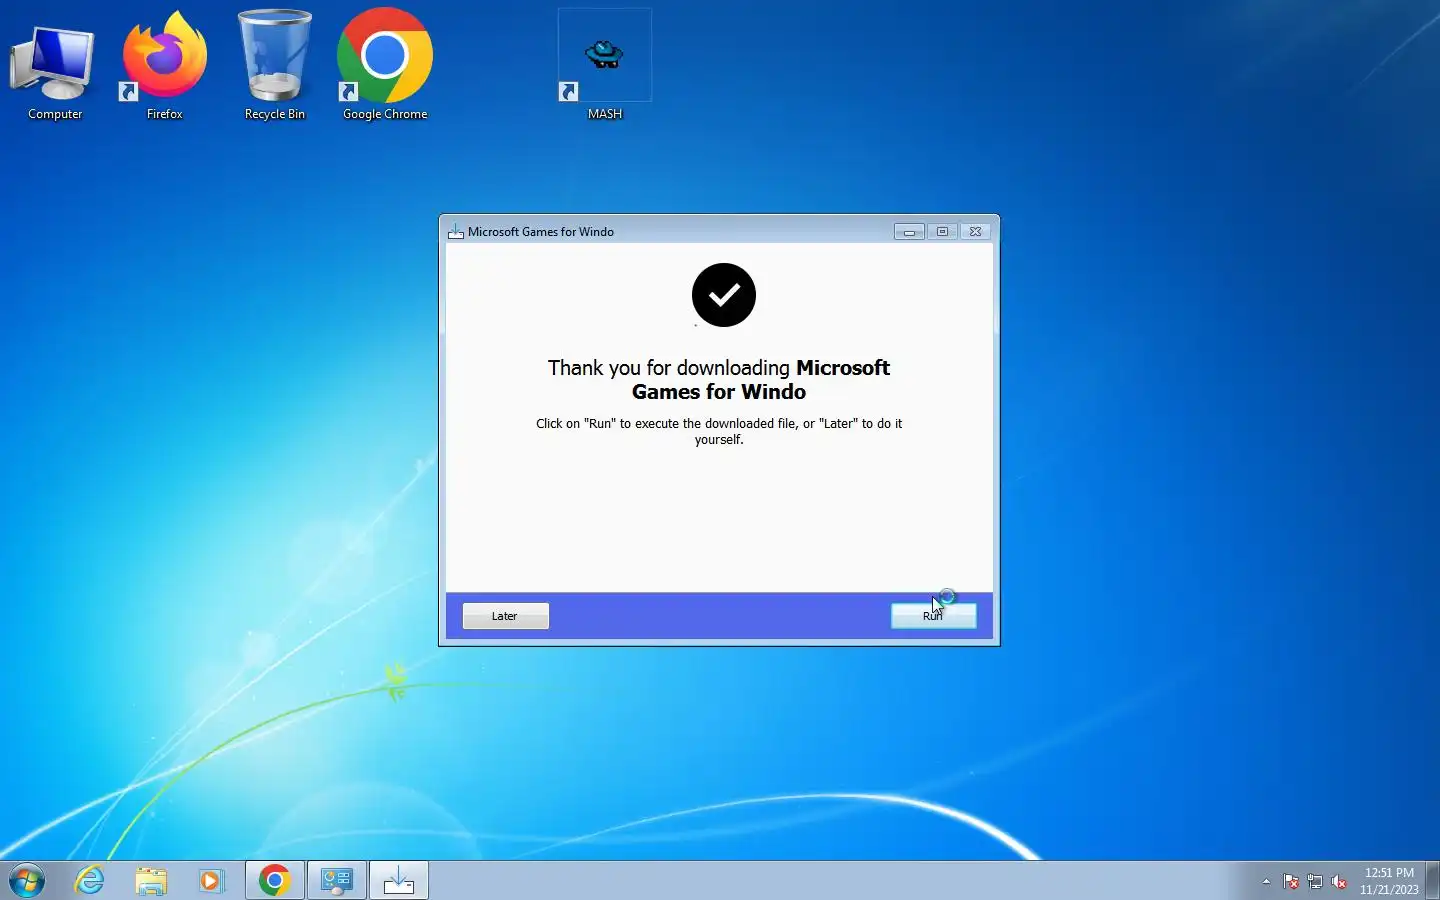The image size is (1440, 900).
Task: Minimize the Microsoft Games for Windo window
Action: pos(909,231)
